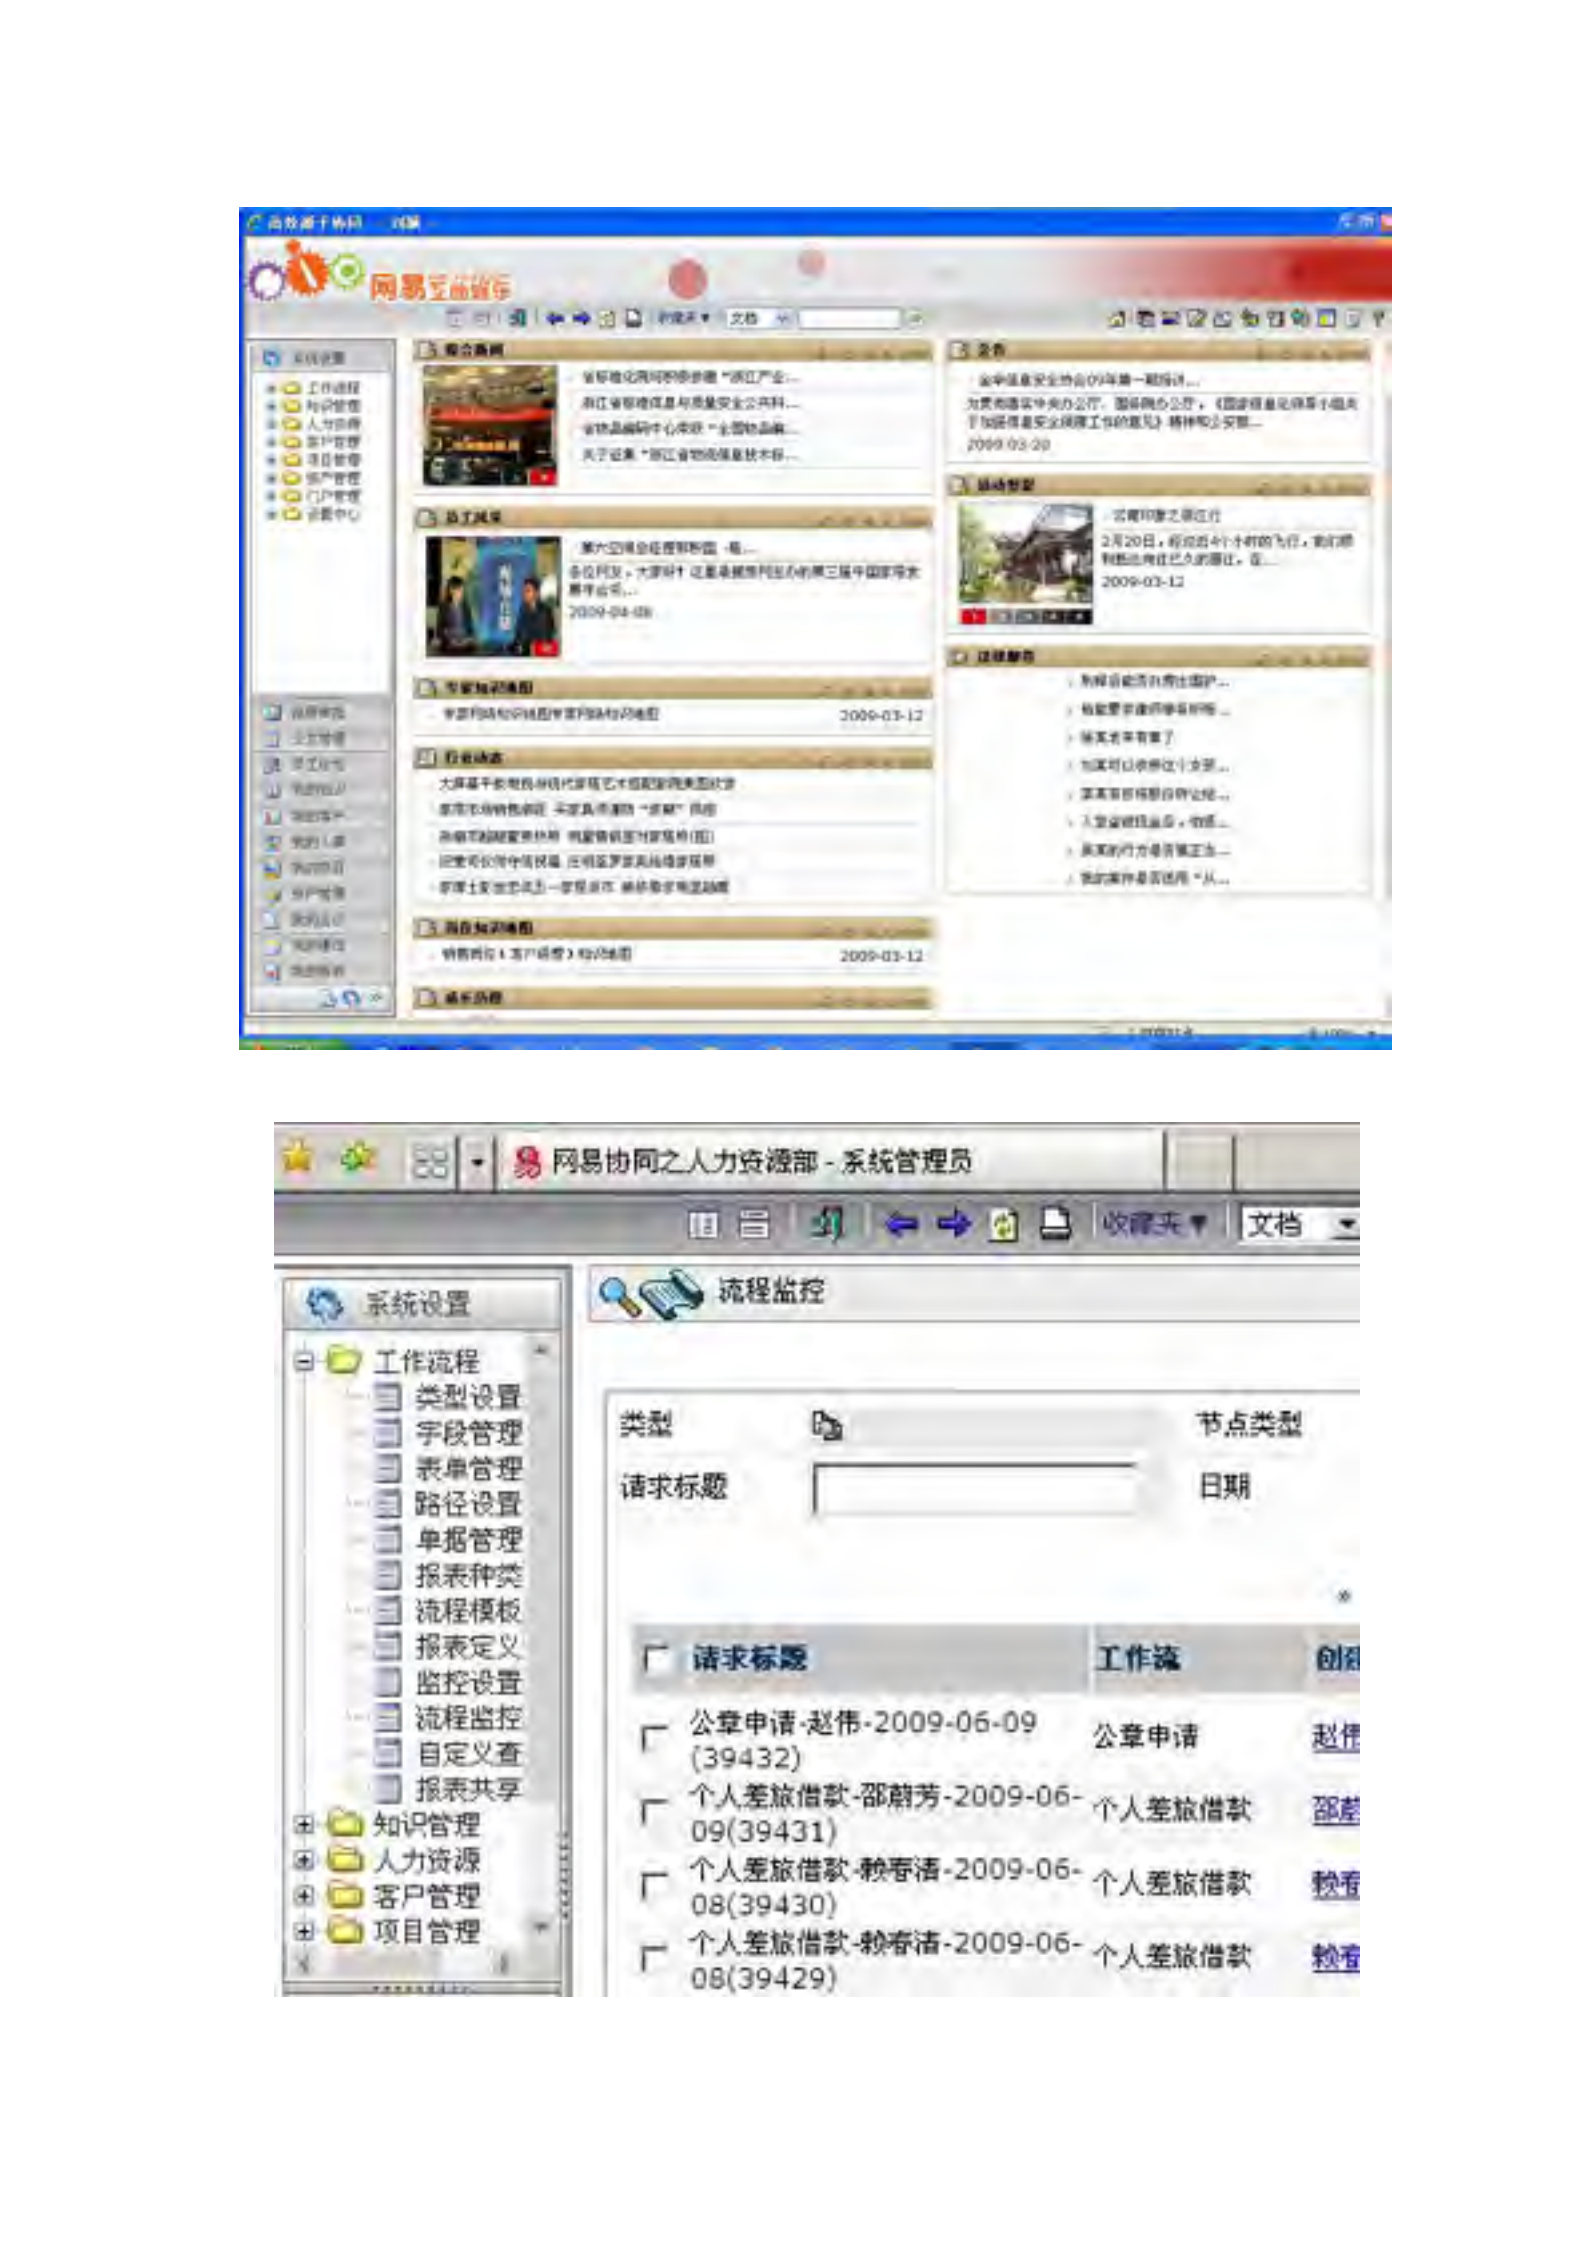This screenshot has width=1587, height=2245.
Task: Click the home icon on portal homepage right toolbar
Action: coord(1117,319)
